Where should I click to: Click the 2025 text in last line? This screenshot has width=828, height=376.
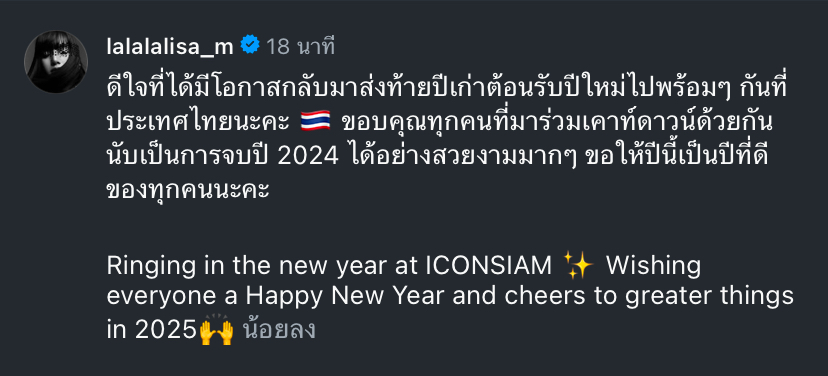pos(166,331)
